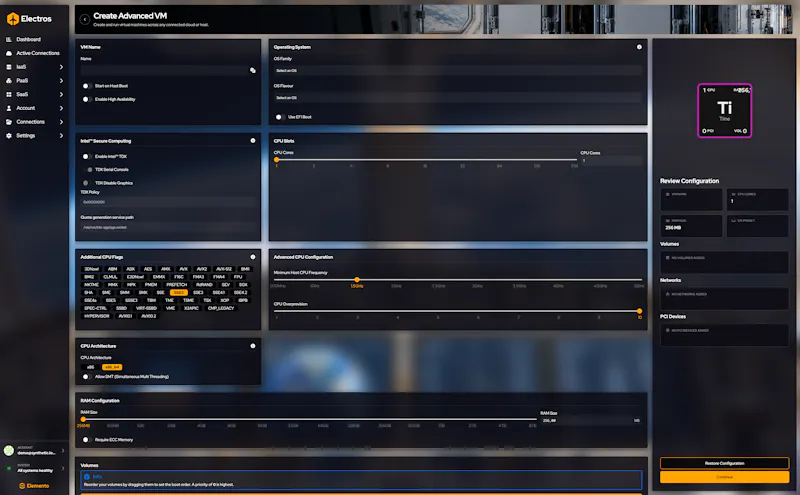Open the Dashboard menu item
The image size is (800, 495).
tap(34, 39)
